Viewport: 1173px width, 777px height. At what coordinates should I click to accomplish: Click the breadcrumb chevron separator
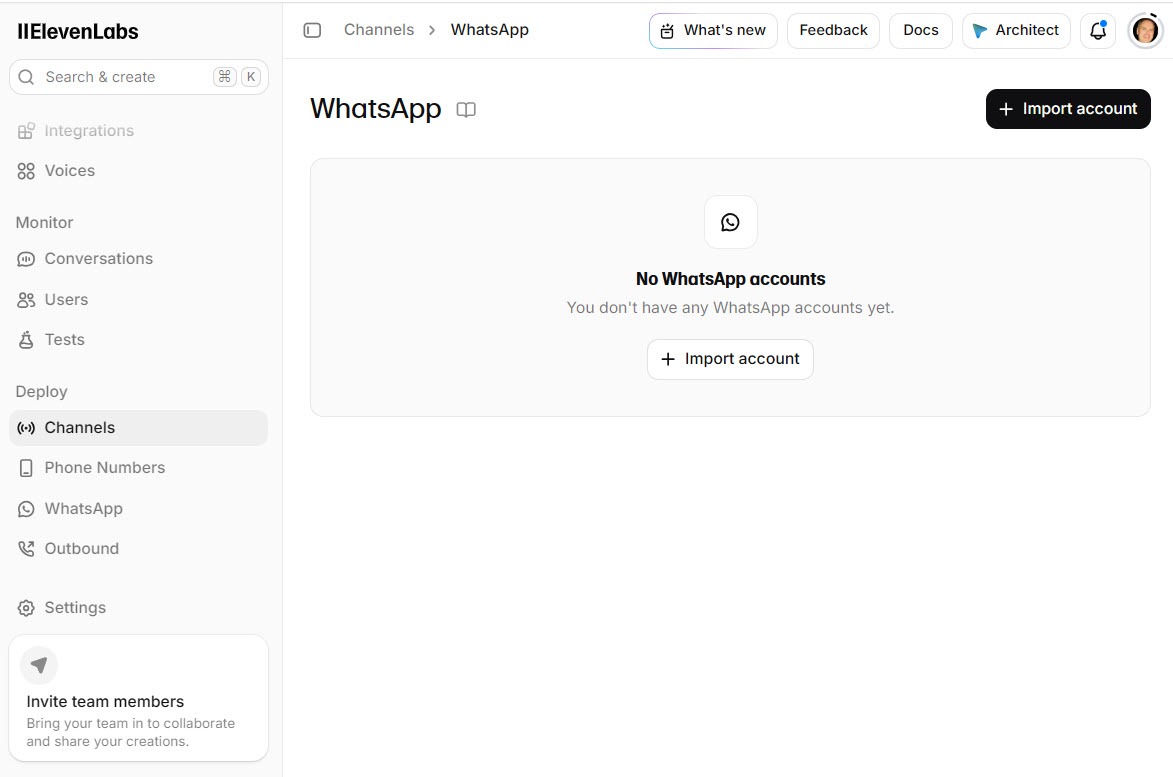(x=432, y=31)
